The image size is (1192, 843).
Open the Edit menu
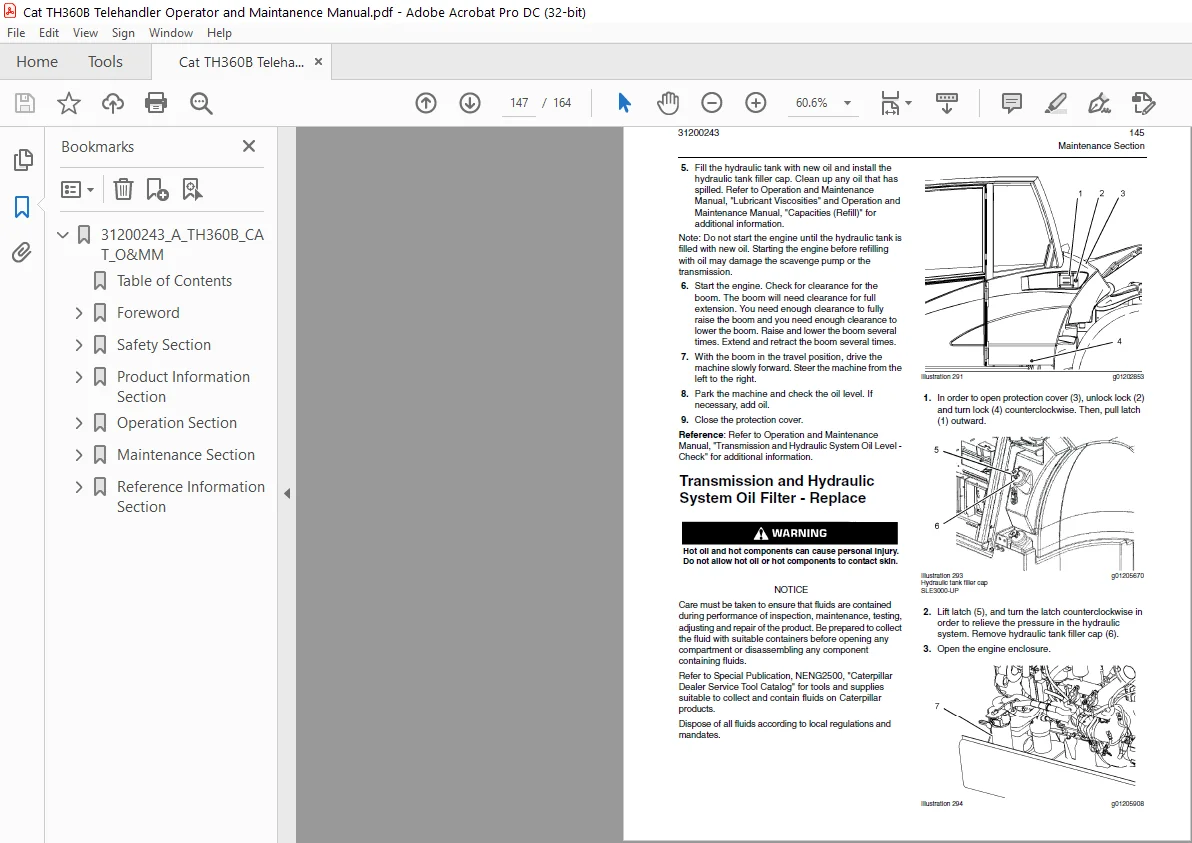[49, 33]
